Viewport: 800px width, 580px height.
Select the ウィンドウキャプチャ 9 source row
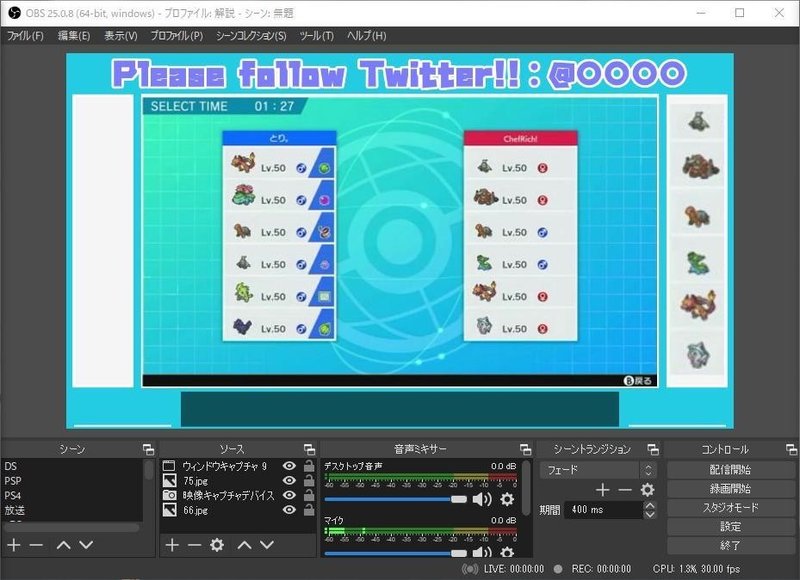(x=238, y=466)
